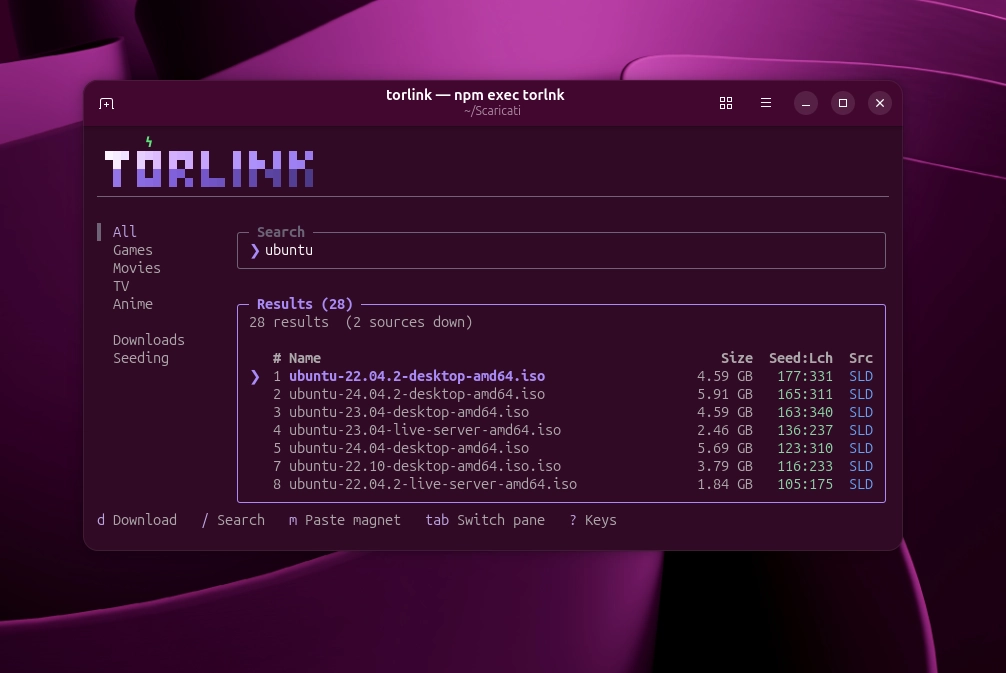This screenshot has width=1006, height=673.
Task: Focus the Search field containing ubuntu
Action: click(561, 250)
